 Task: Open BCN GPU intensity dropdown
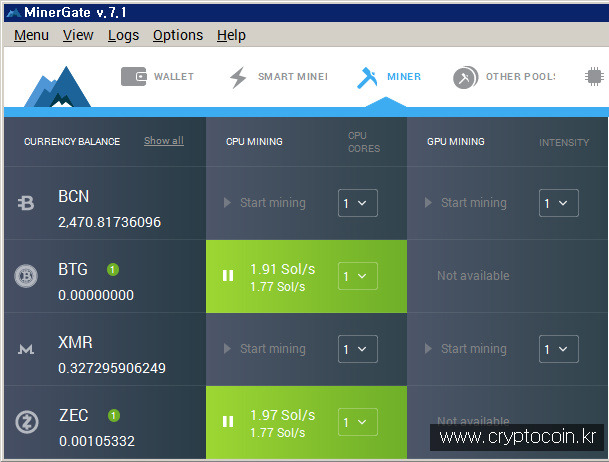coord(559,203)
